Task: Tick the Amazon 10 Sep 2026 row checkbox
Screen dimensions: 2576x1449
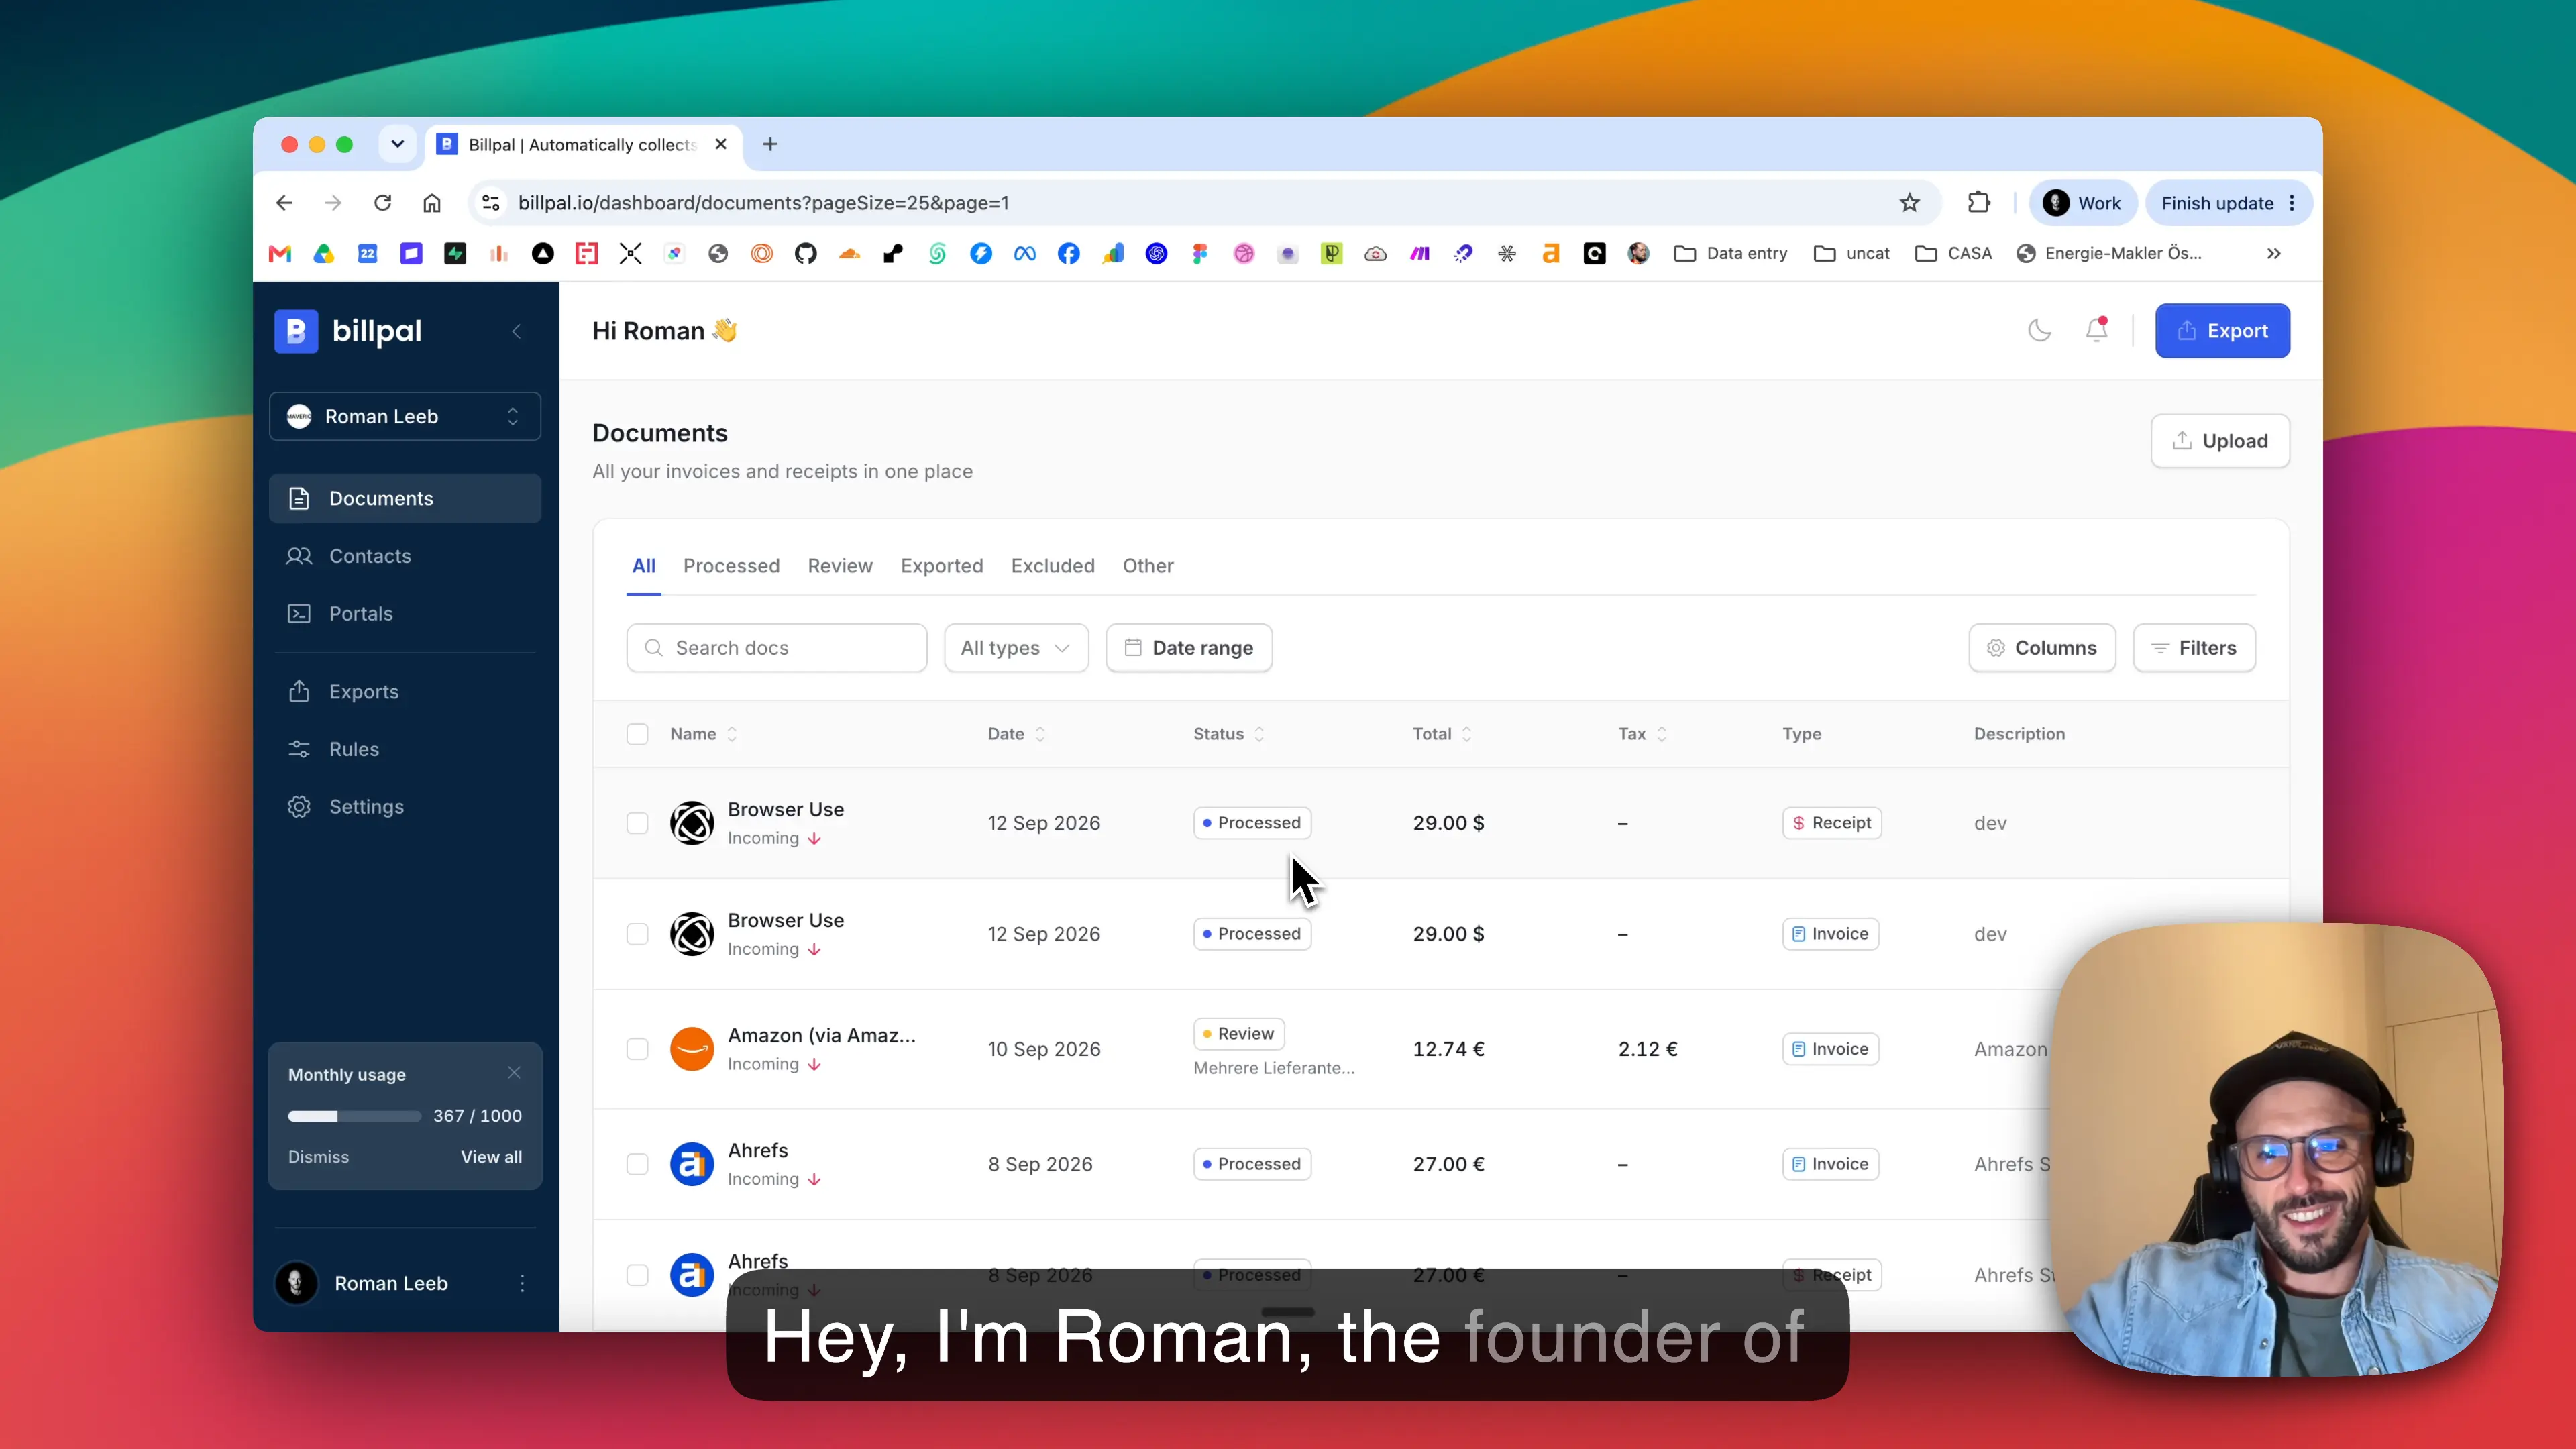Action: [x=637, y=1049]
